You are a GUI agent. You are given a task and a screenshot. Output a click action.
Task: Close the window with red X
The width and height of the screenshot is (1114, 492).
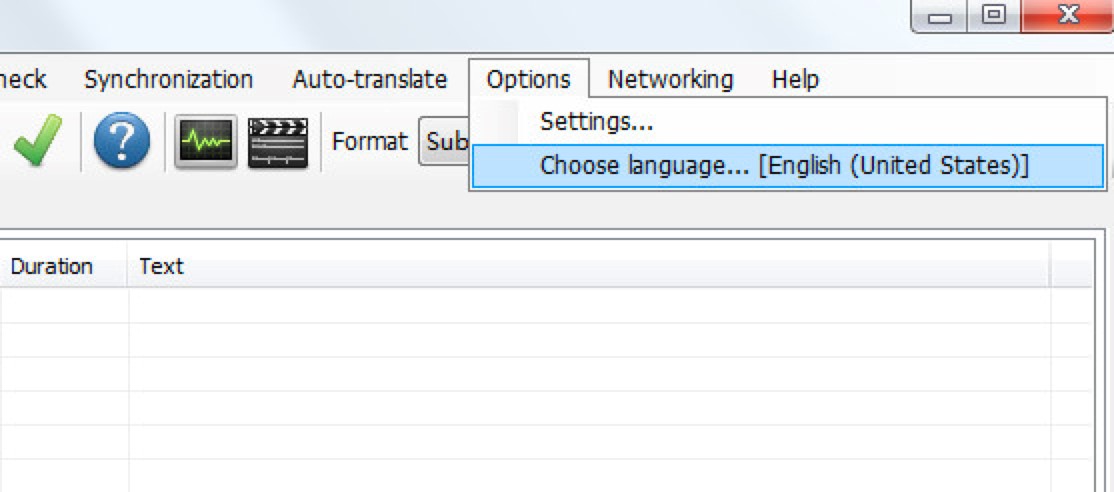[x=1067, y=17]
